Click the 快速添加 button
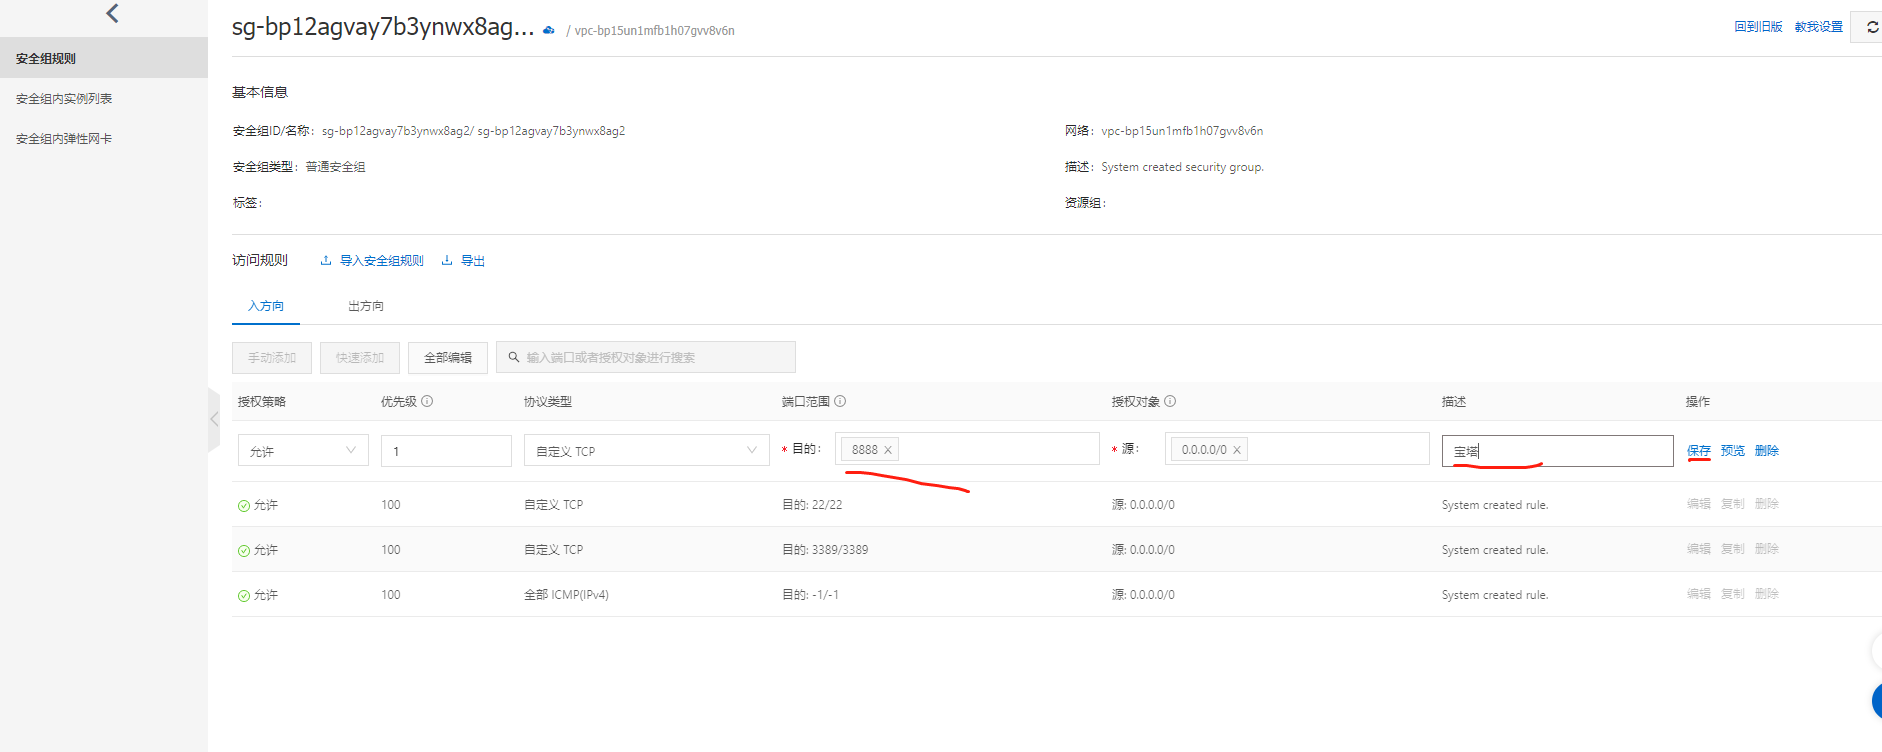This screenshot has height=752, width=1882. pos(360,357)
